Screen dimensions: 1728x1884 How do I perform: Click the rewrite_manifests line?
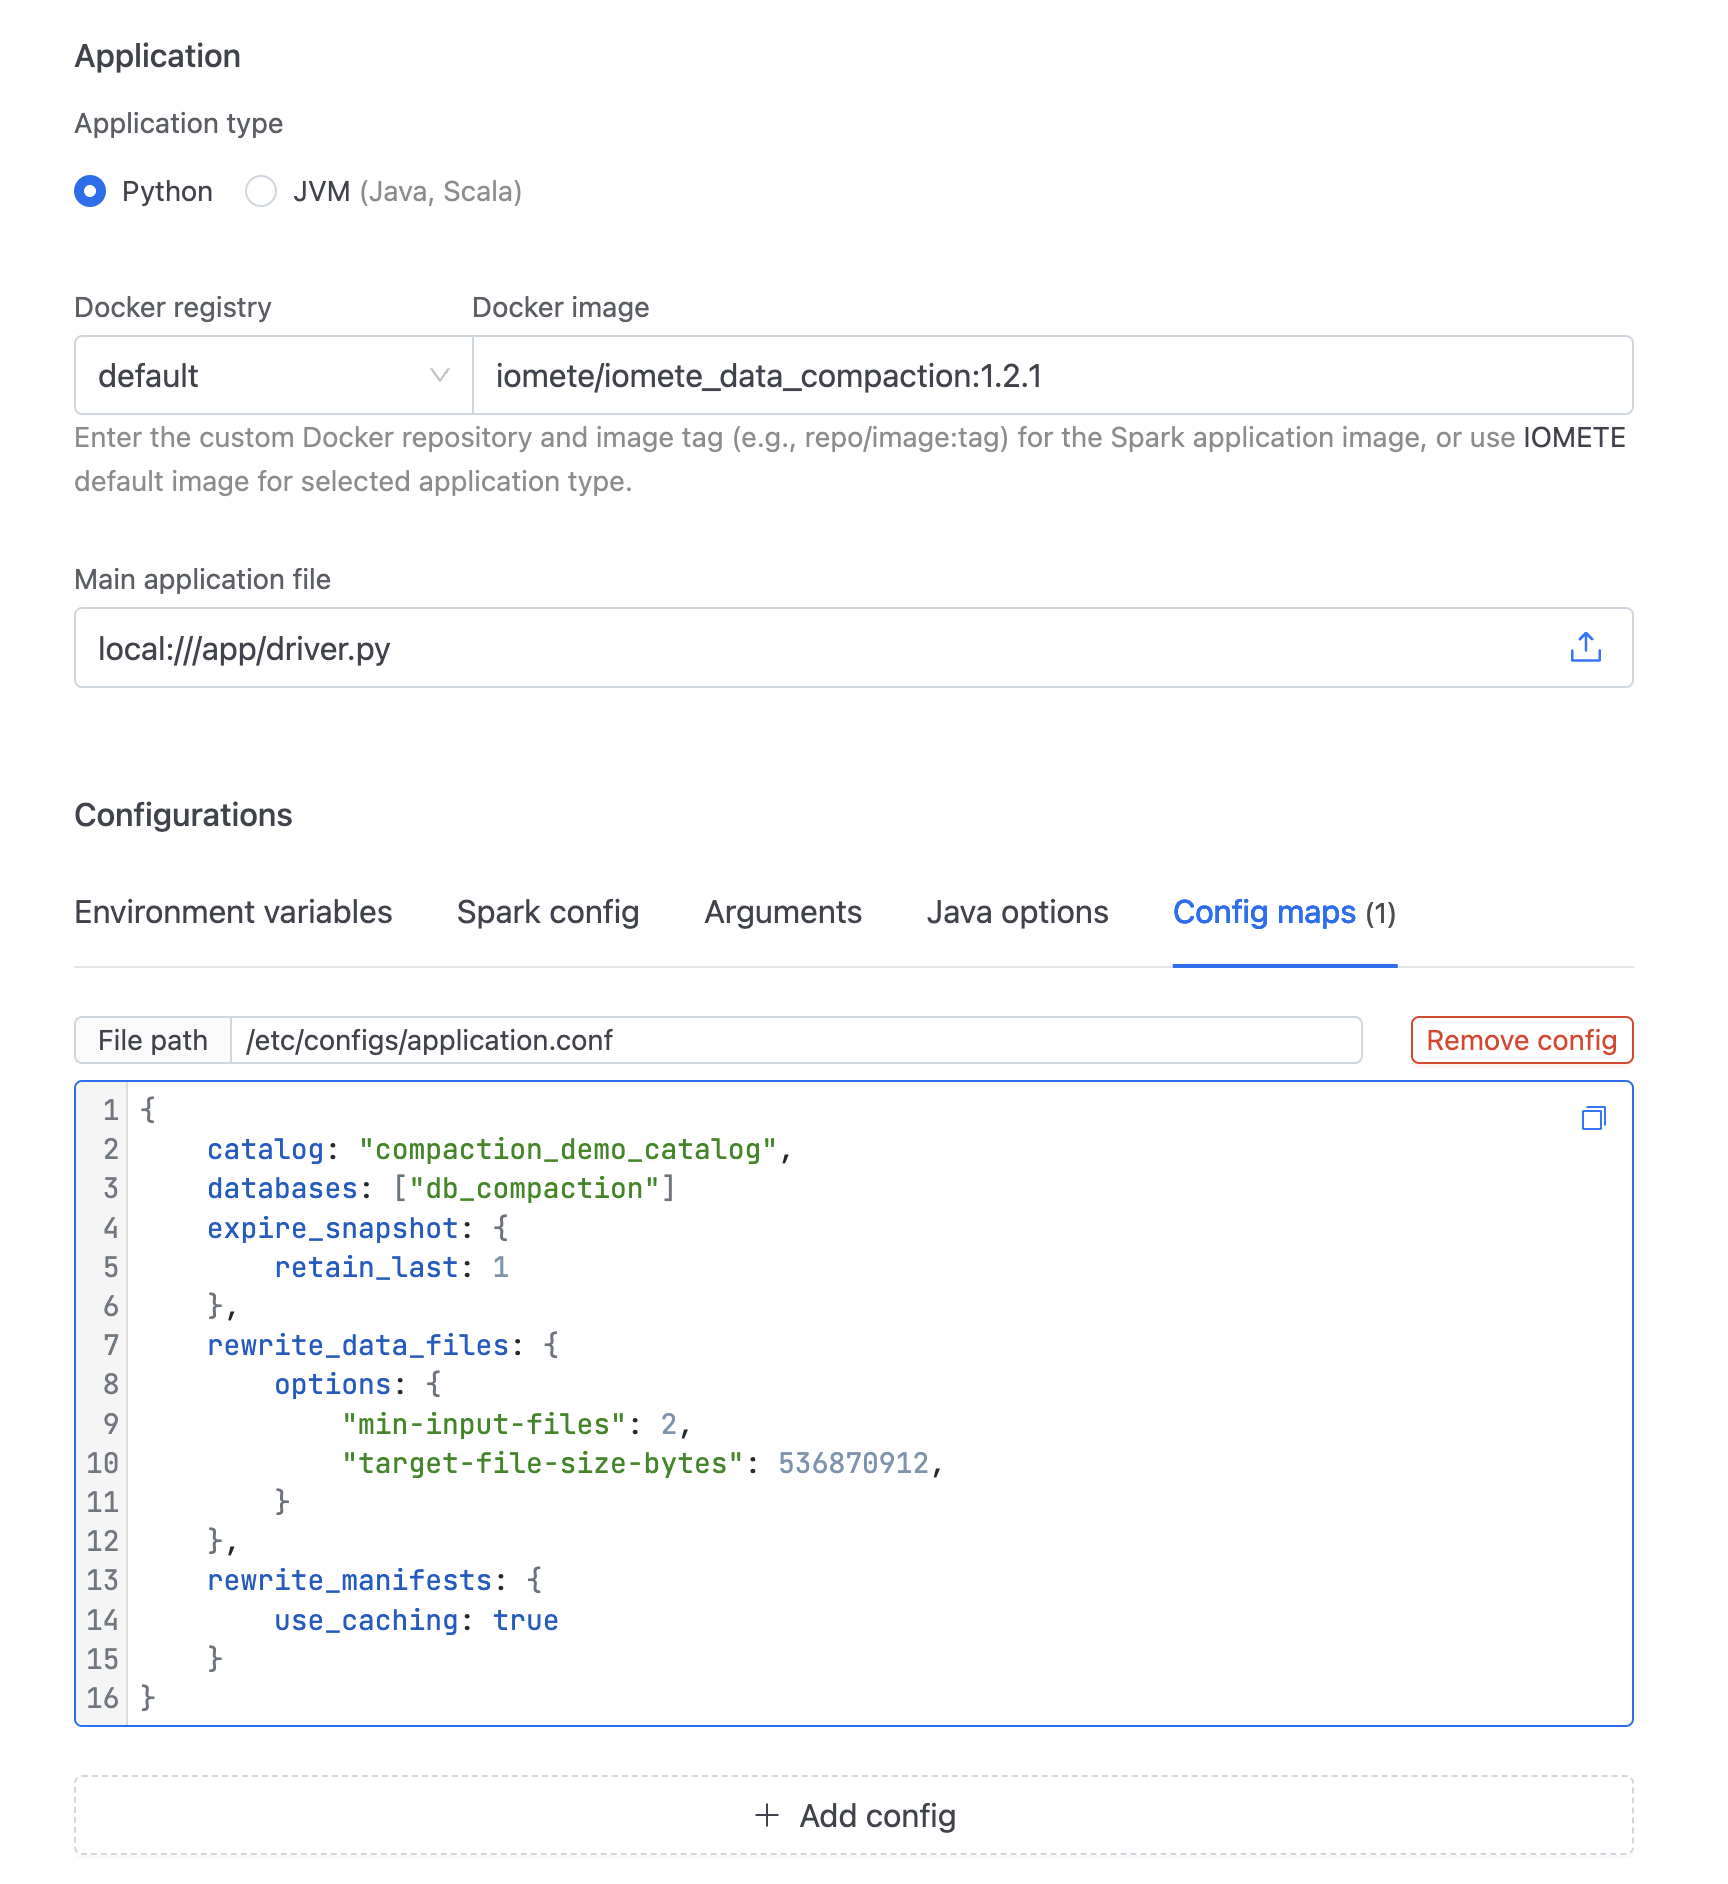tap(375, 1580)
